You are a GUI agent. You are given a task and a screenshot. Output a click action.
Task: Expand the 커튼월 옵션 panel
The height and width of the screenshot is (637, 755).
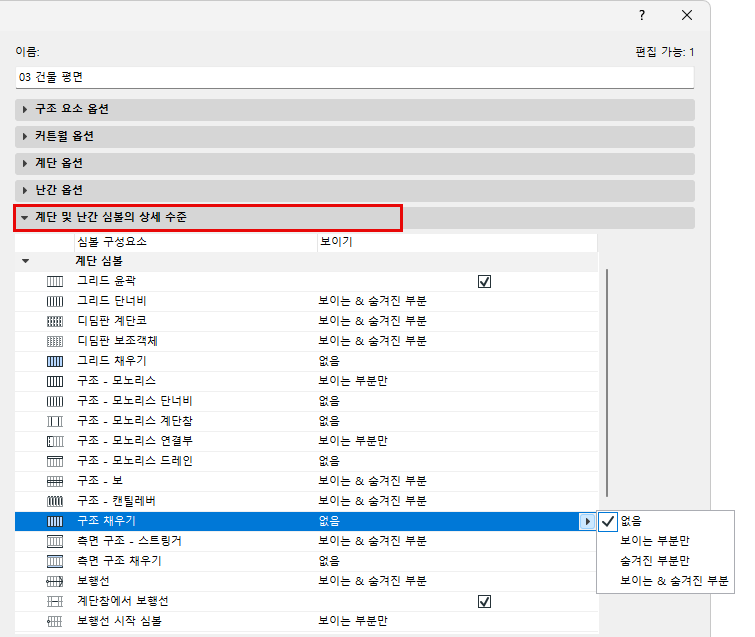[x=355, y=136]
